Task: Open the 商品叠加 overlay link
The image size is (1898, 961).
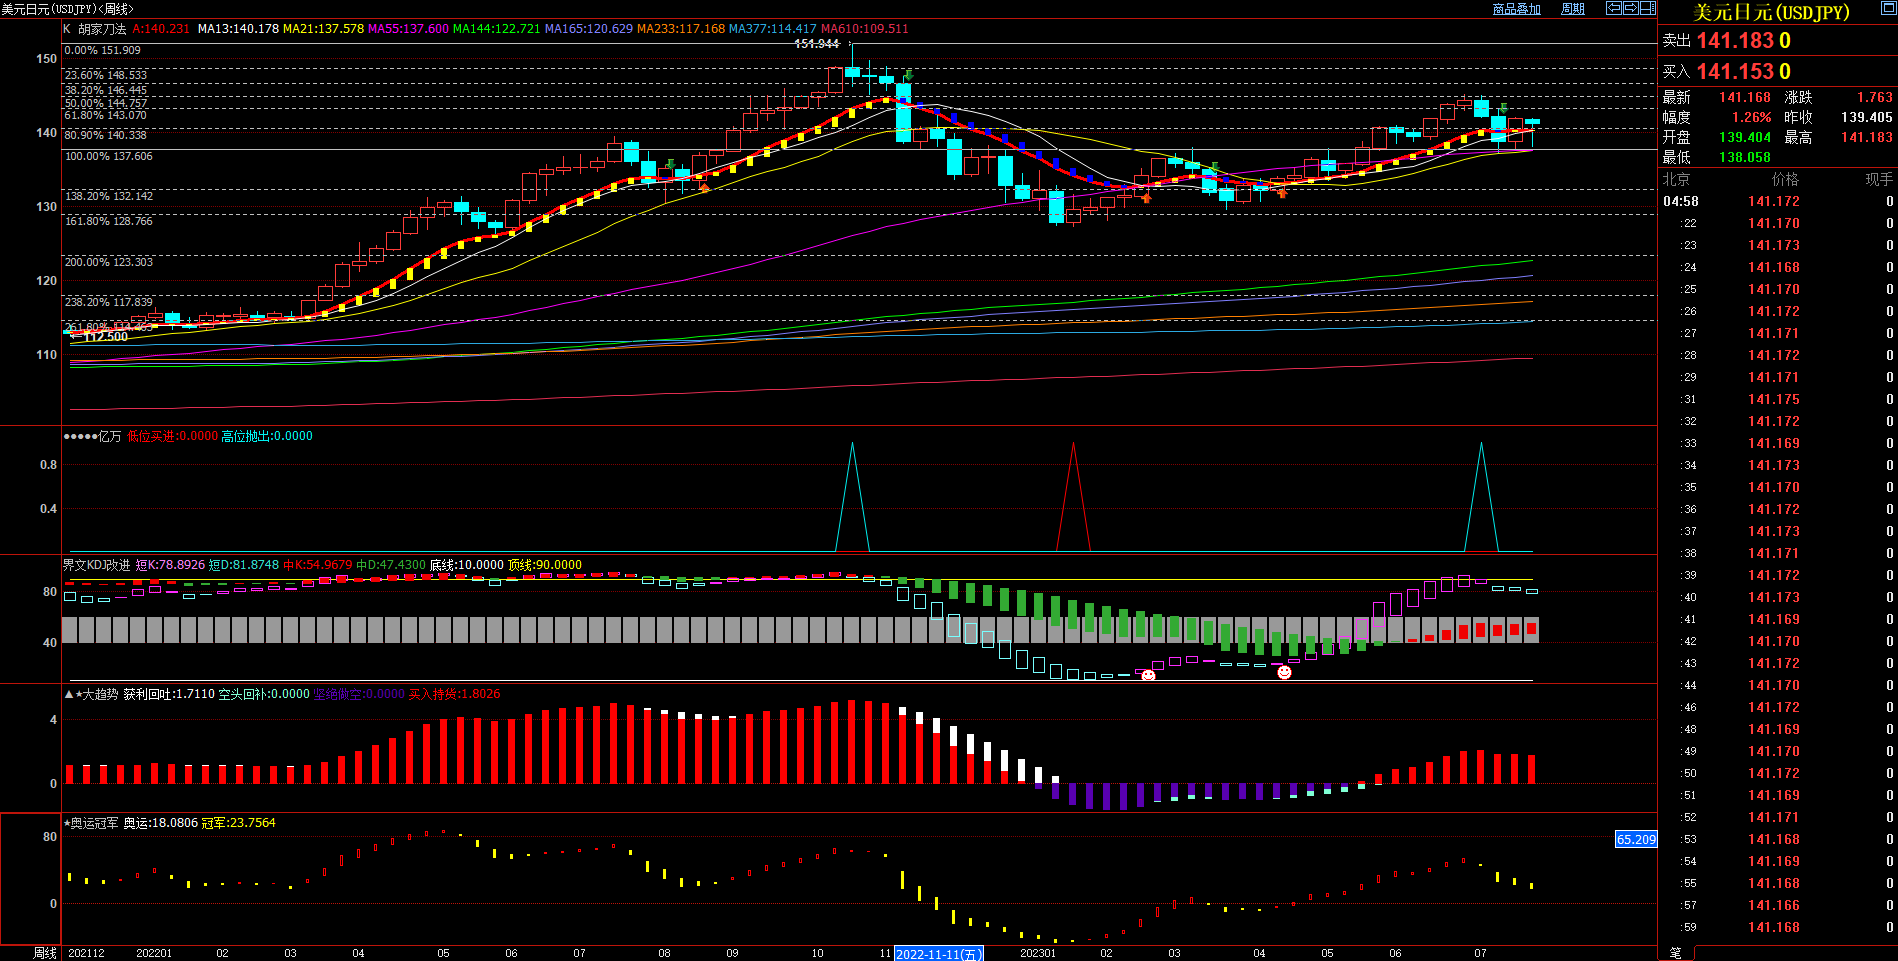Action: [x=1516, y=9]
